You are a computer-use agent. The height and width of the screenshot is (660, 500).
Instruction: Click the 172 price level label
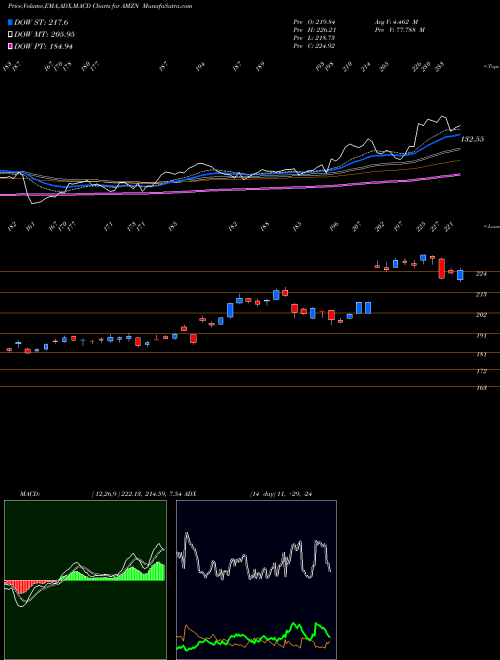tap(481, 371)
